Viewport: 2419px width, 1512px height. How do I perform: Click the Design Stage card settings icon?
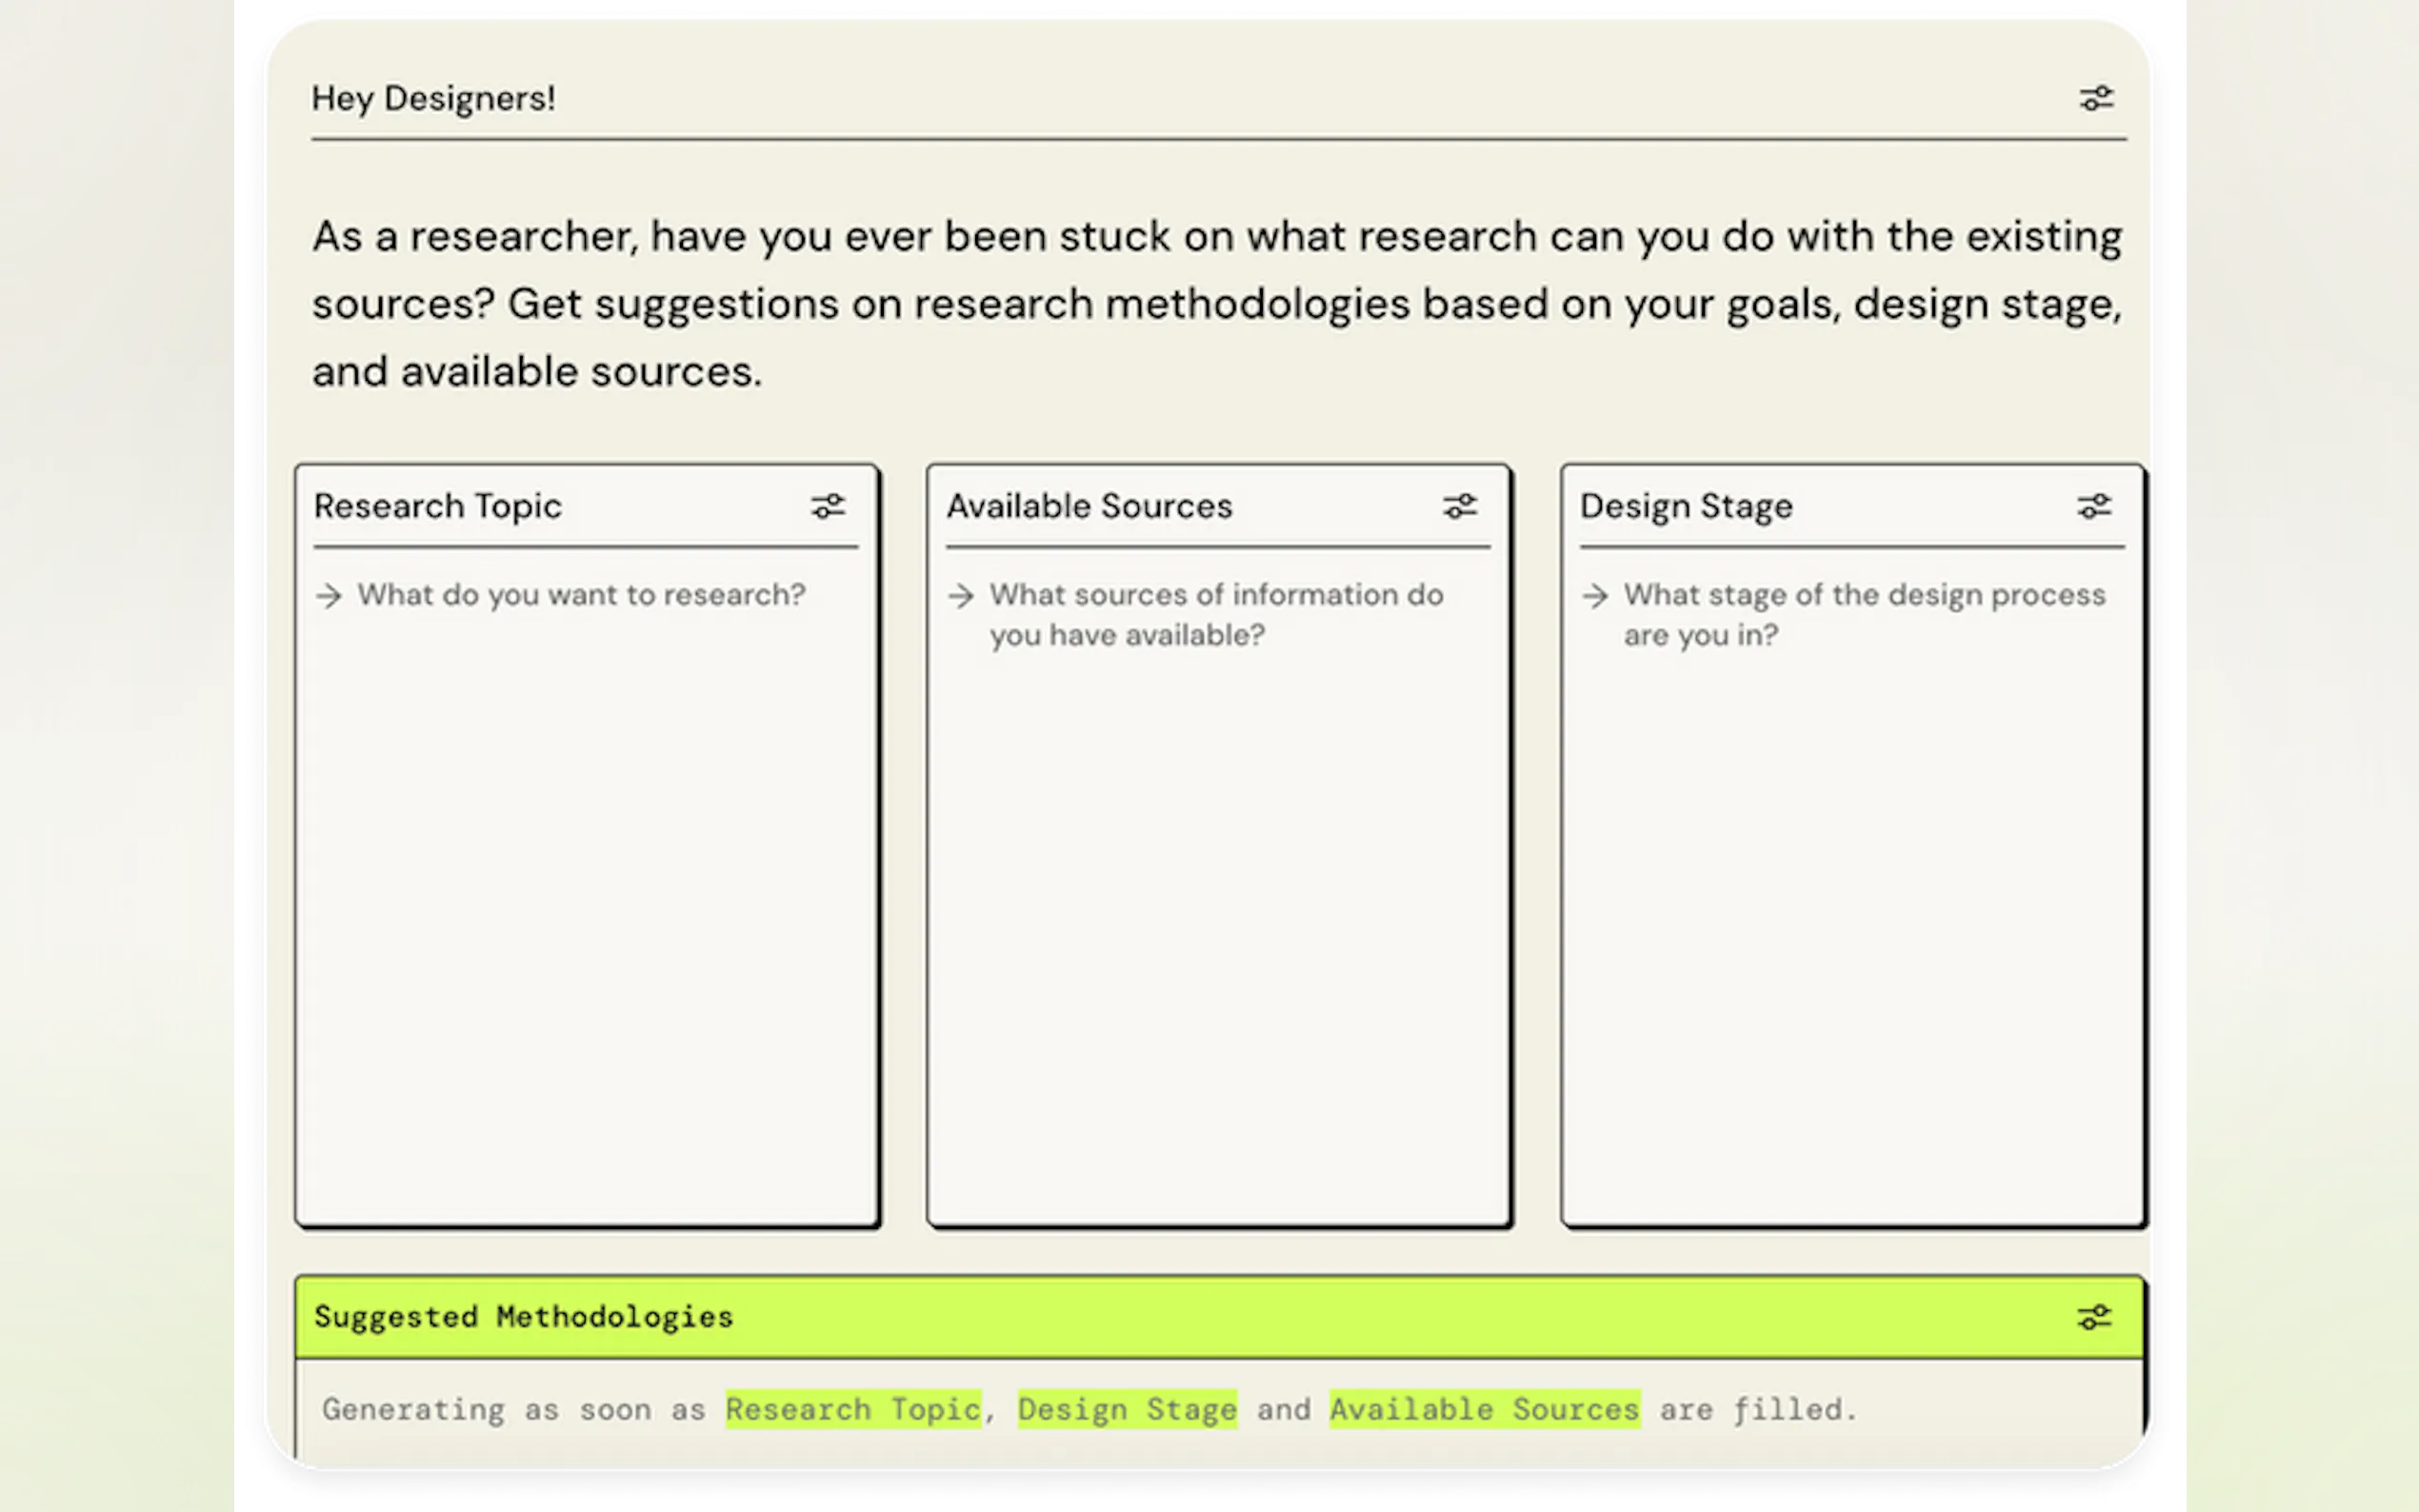[2093, 506]
